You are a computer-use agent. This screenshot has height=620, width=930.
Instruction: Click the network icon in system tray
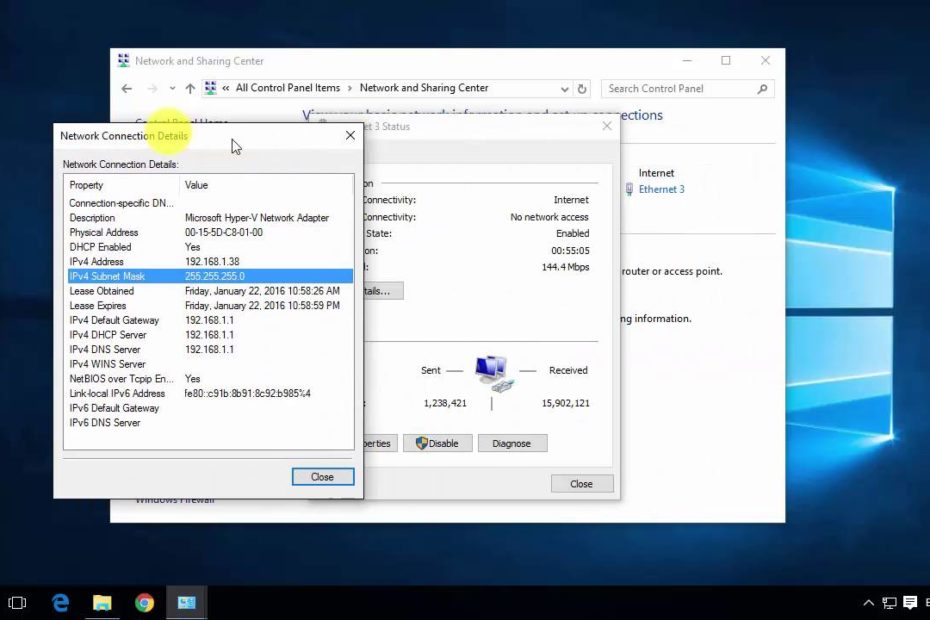click(x=888, y=603)
